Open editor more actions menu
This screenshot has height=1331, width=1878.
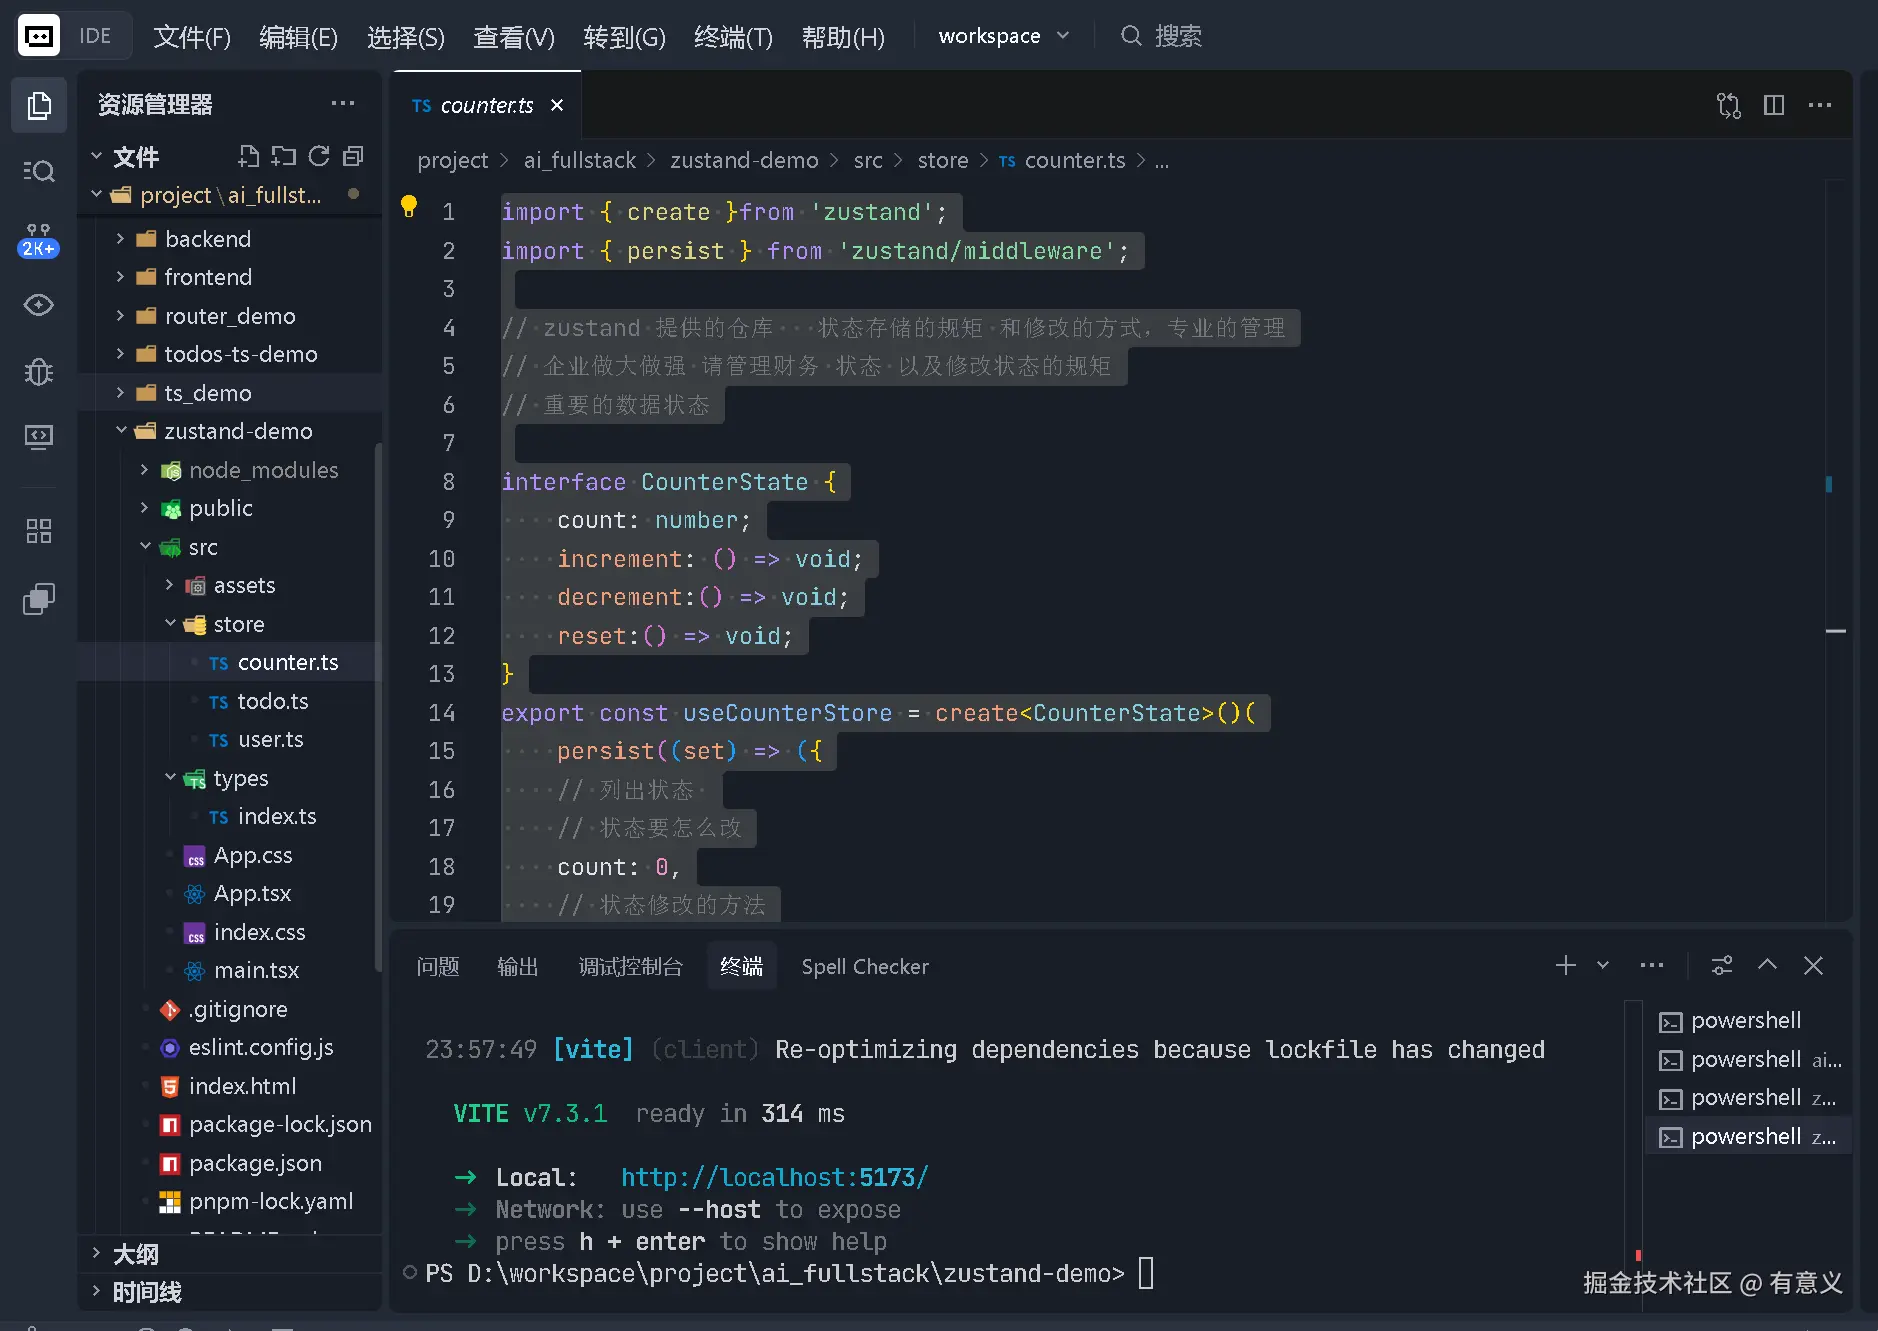tap(1820, 105)
